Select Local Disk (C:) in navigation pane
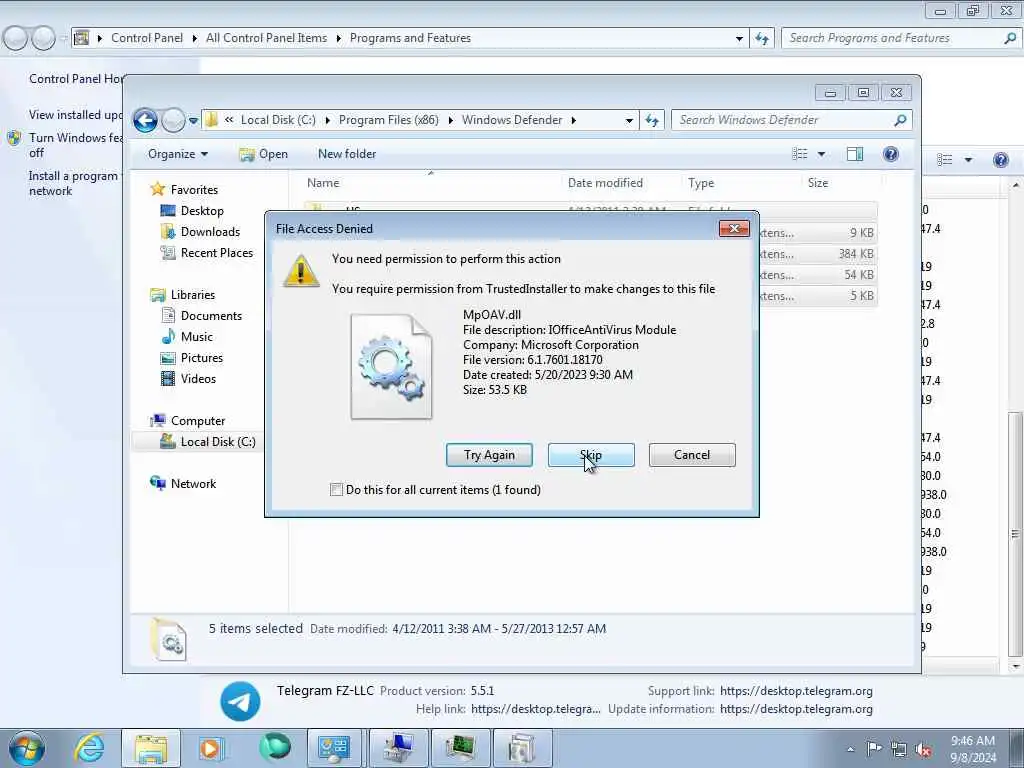Image resolution: width=1024 pixels, height=768 pixels. coord(217,442)
